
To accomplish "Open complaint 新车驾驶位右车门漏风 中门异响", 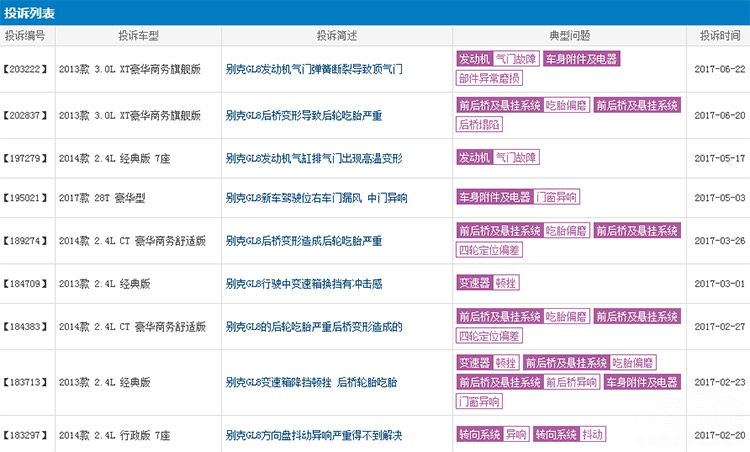I will tap(316, 198).
